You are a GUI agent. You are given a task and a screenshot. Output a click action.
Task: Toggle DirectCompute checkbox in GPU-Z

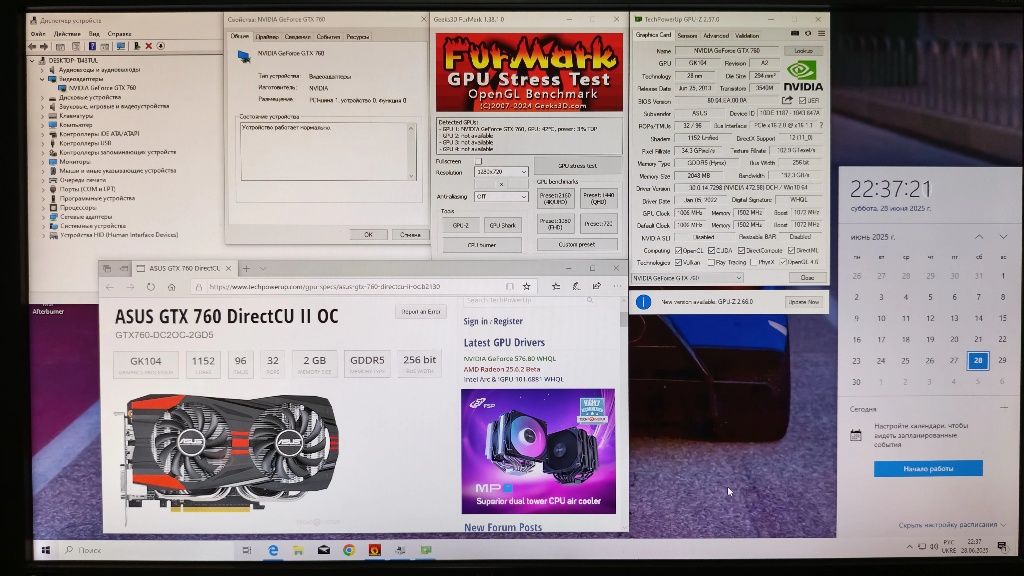tap(741, 250)
